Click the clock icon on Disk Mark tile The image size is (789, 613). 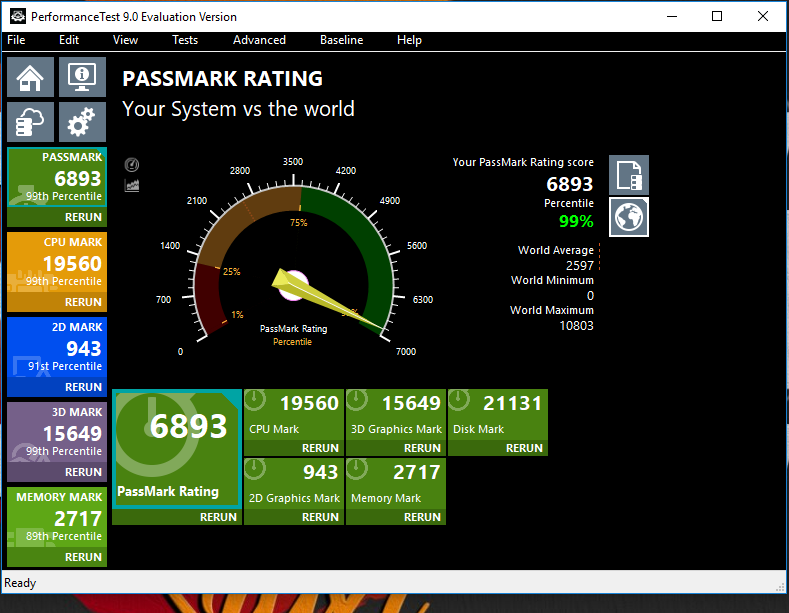pos(459,400)
